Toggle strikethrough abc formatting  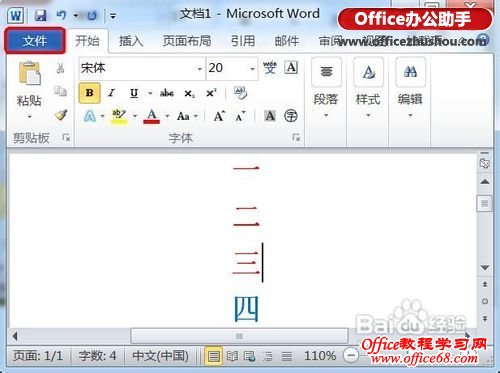point(167,93)
